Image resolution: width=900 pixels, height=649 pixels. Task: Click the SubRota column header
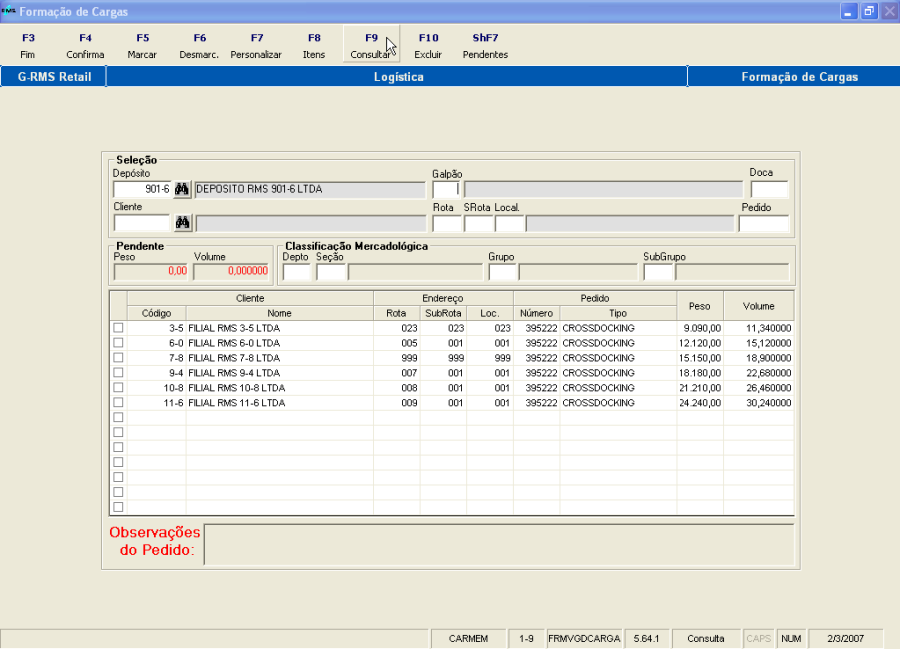tap(443, 313)
